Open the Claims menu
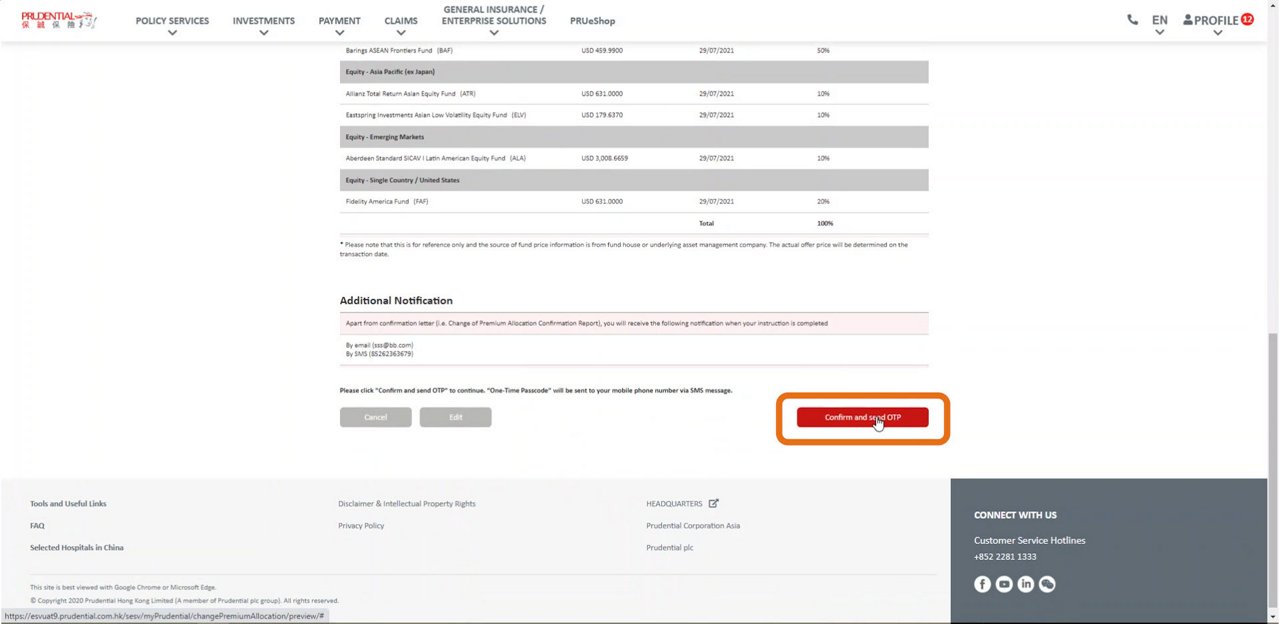Image resolution: width=1280 pixels, height=624 pixels. (400, 21)
